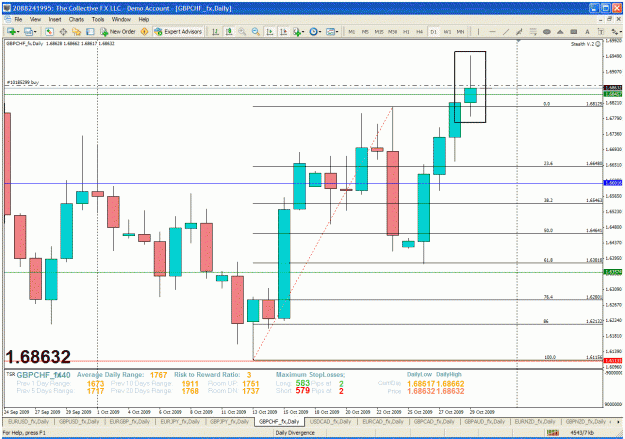The image size is (625, 439).
Task: Select the Horizontal Line drawing tool
Action: [492, 31]
